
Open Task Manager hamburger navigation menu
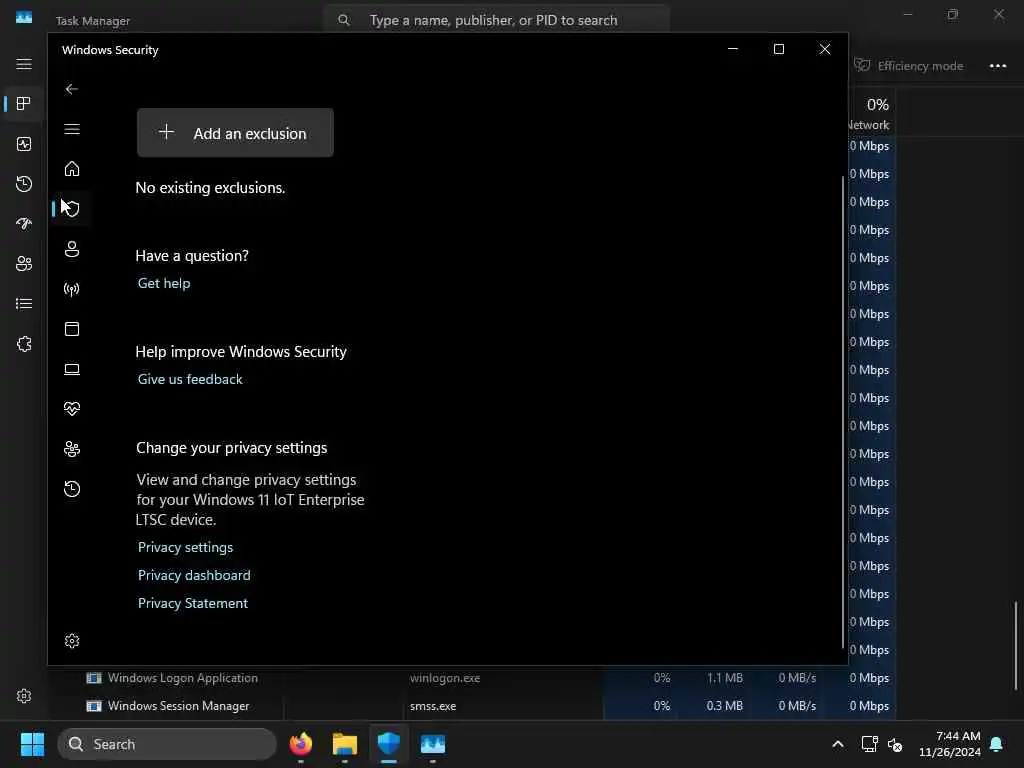[x=24, y=64]
